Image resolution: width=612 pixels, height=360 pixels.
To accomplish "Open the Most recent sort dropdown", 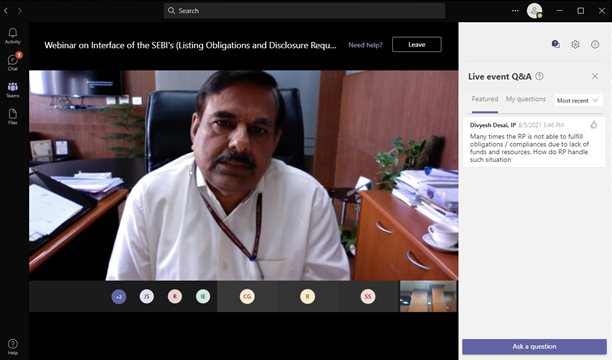I will (x=578, y=100).
